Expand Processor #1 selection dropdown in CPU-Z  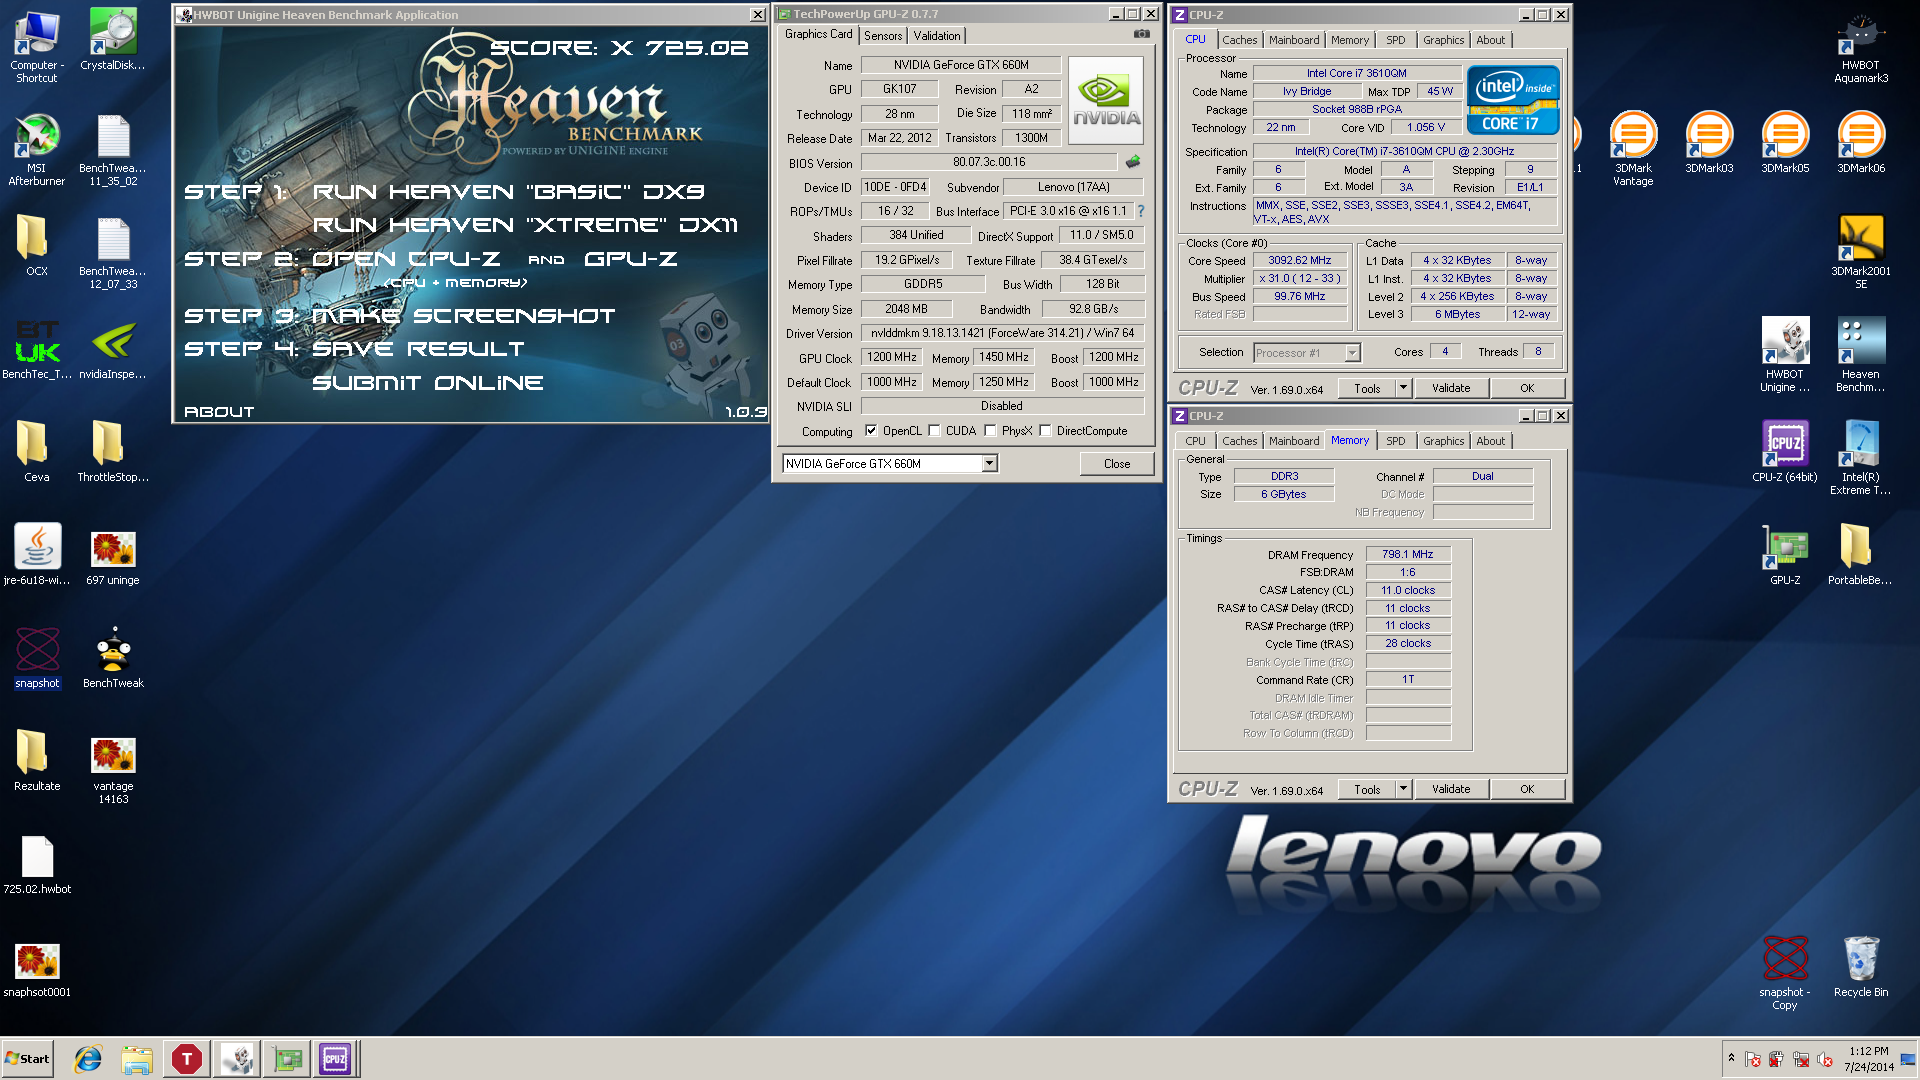pyautogui.click(x=1352, y=352)
